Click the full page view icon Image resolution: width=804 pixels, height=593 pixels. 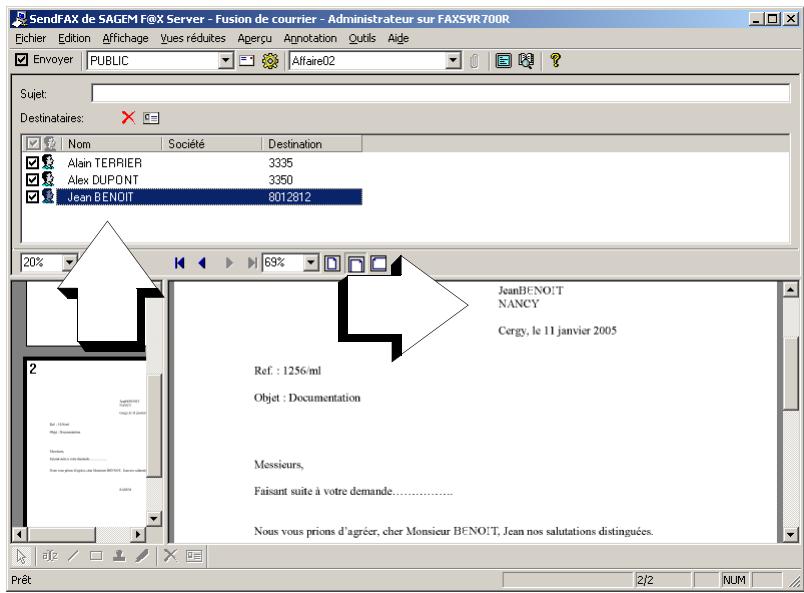coord(332,263)
